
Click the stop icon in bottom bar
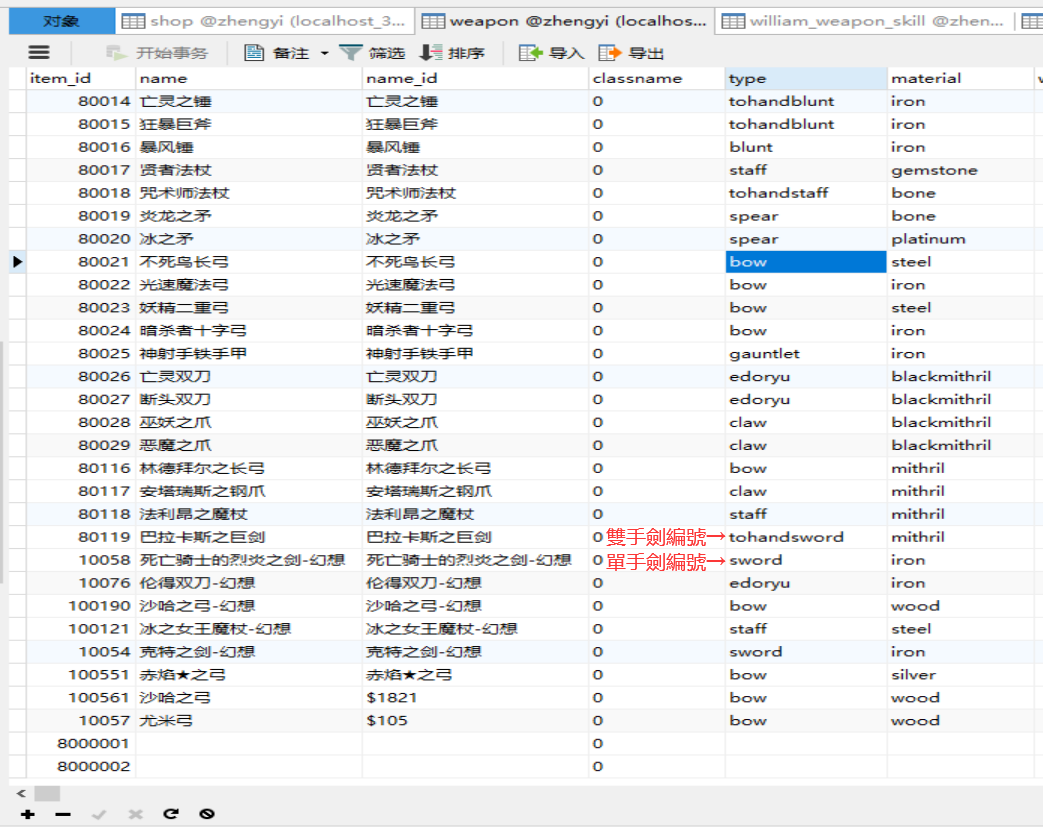pyautogui.click(x=207, y=814)
